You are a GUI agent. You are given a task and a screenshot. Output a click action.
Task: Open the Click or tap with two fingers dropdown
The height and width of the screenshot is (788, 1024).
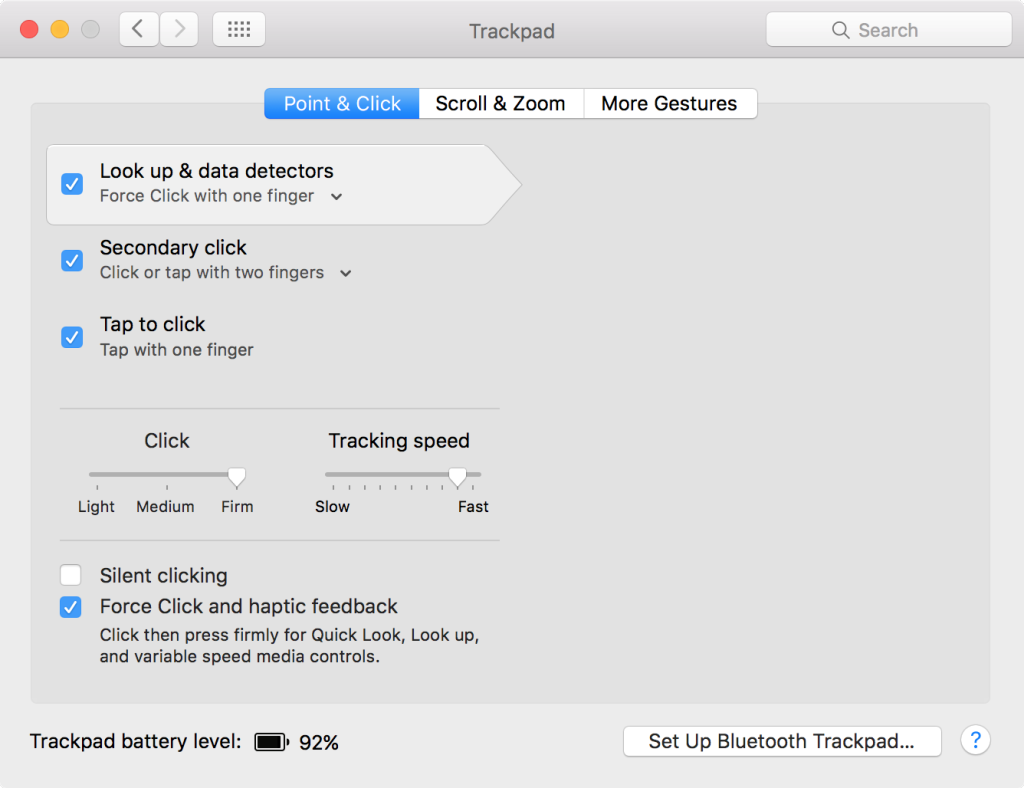[346, 273]
